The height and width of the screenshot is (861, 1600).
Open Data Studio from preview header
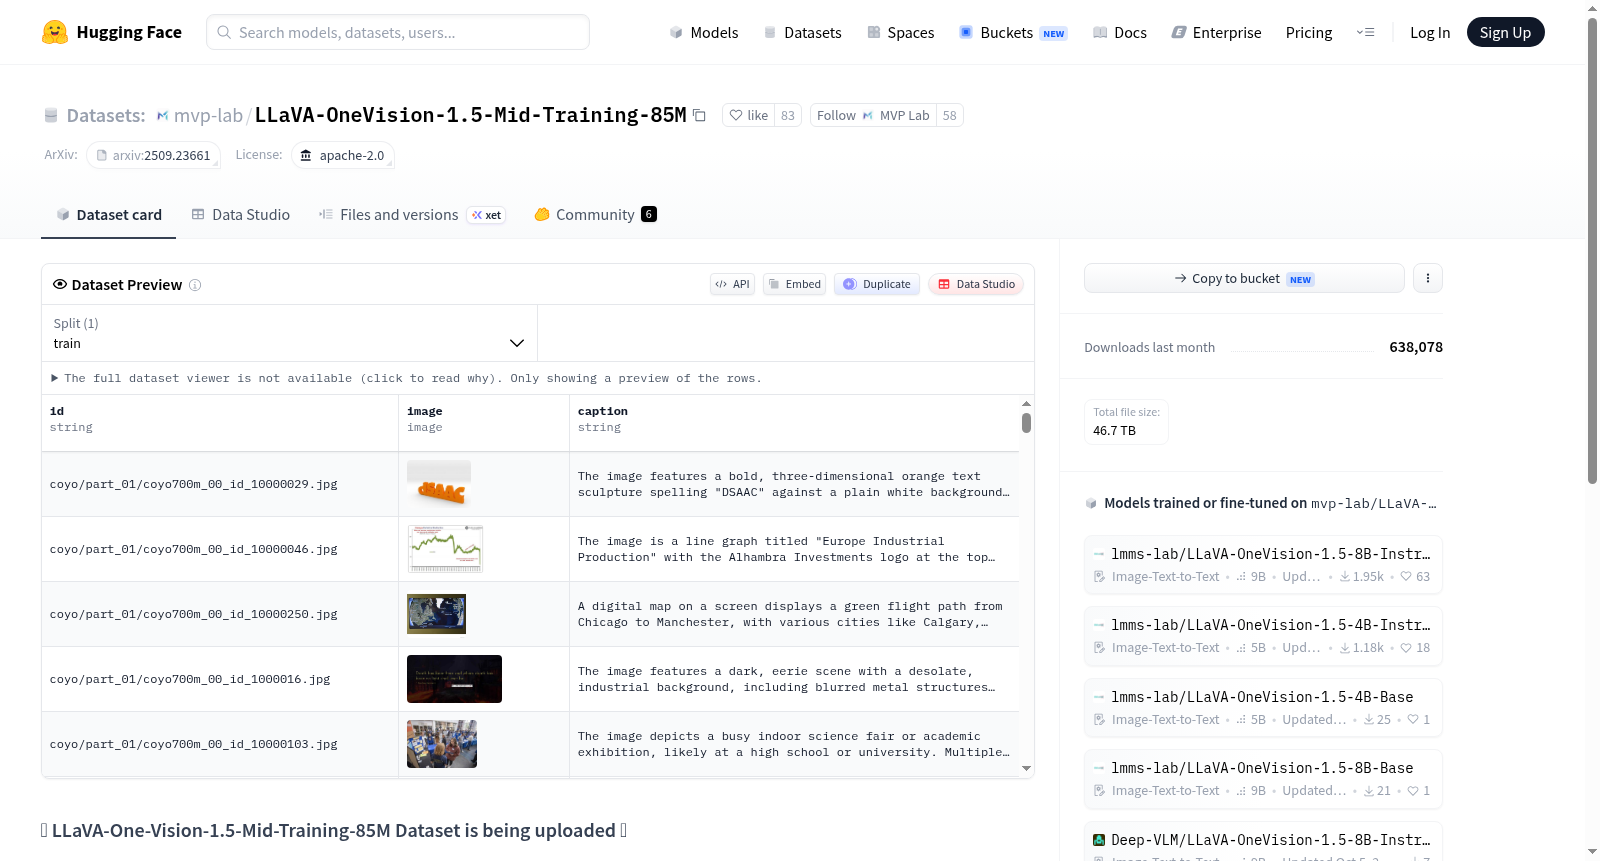[976, 284]
